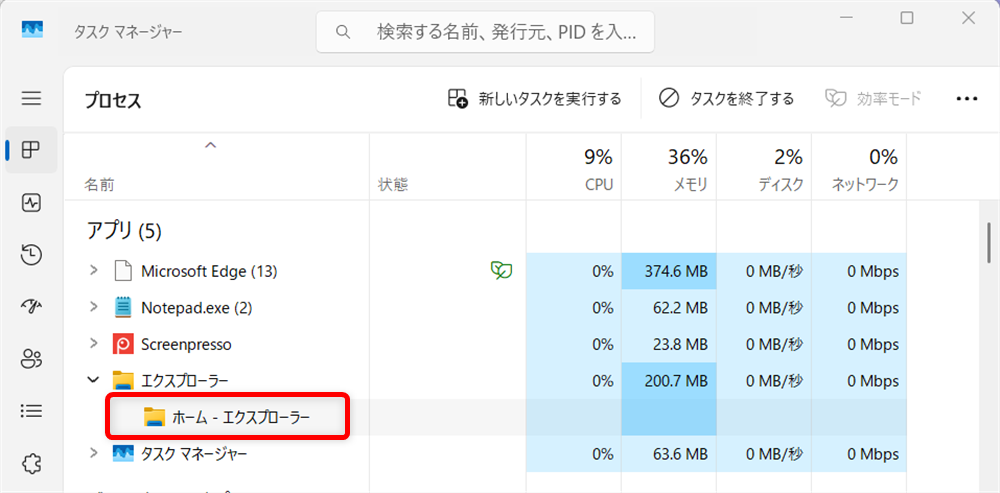Click the 効率モード button
This screenshot has height=493, width=1000.
(873, 99)
